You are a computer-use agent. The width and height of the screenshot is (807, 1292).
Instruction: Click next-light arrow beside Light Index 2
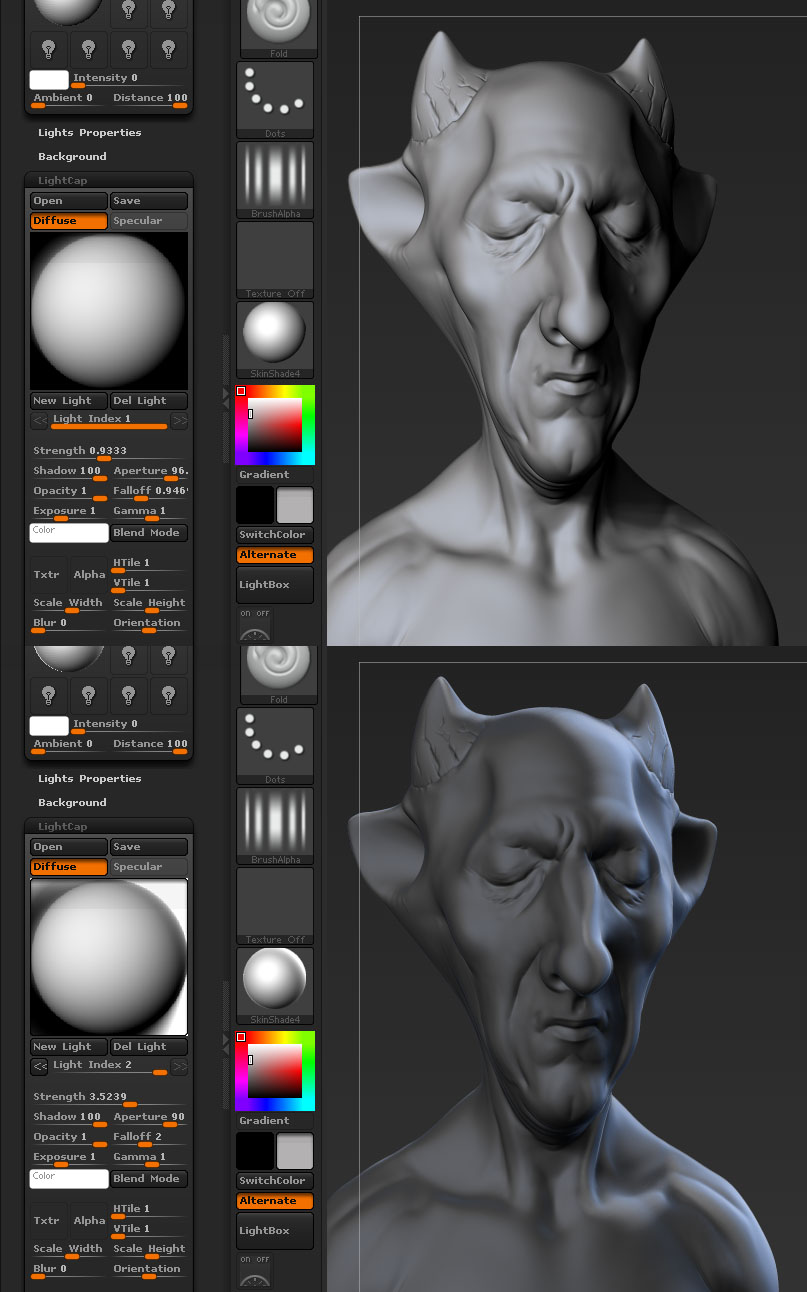click(x=179, y=1067)
